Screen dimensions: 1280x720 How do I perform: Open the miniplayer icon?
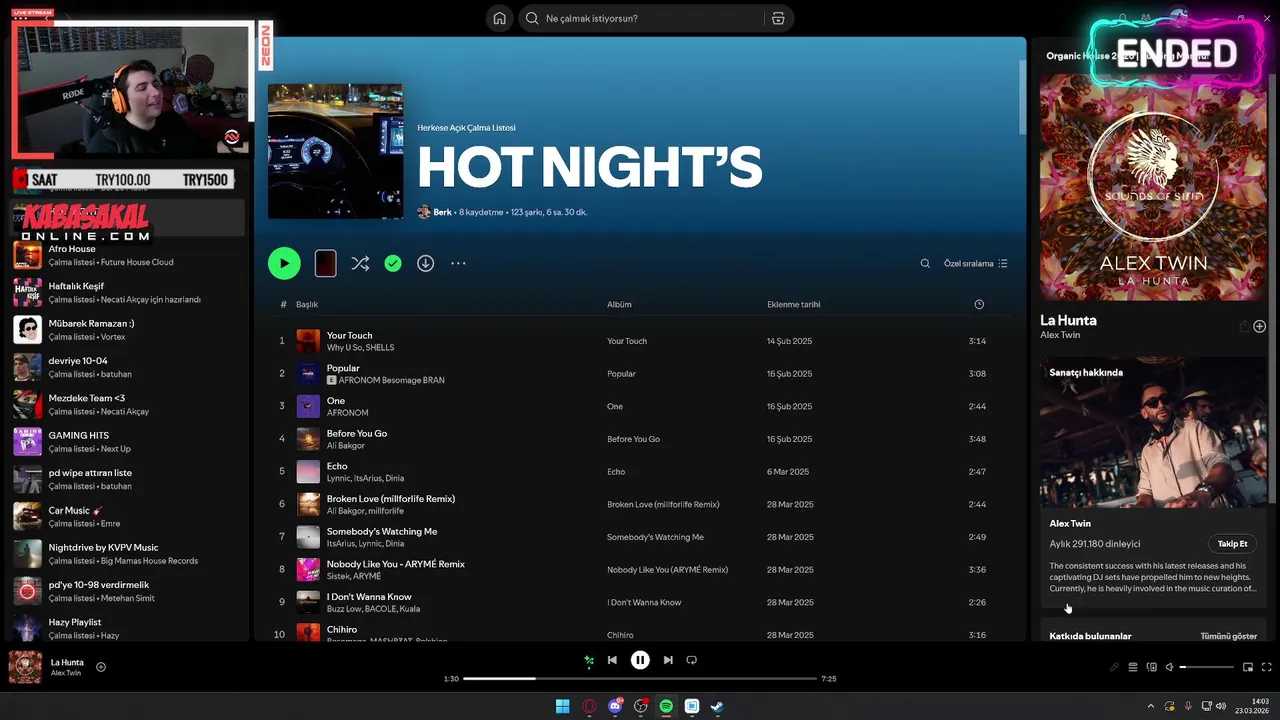tap(1248, 667)
